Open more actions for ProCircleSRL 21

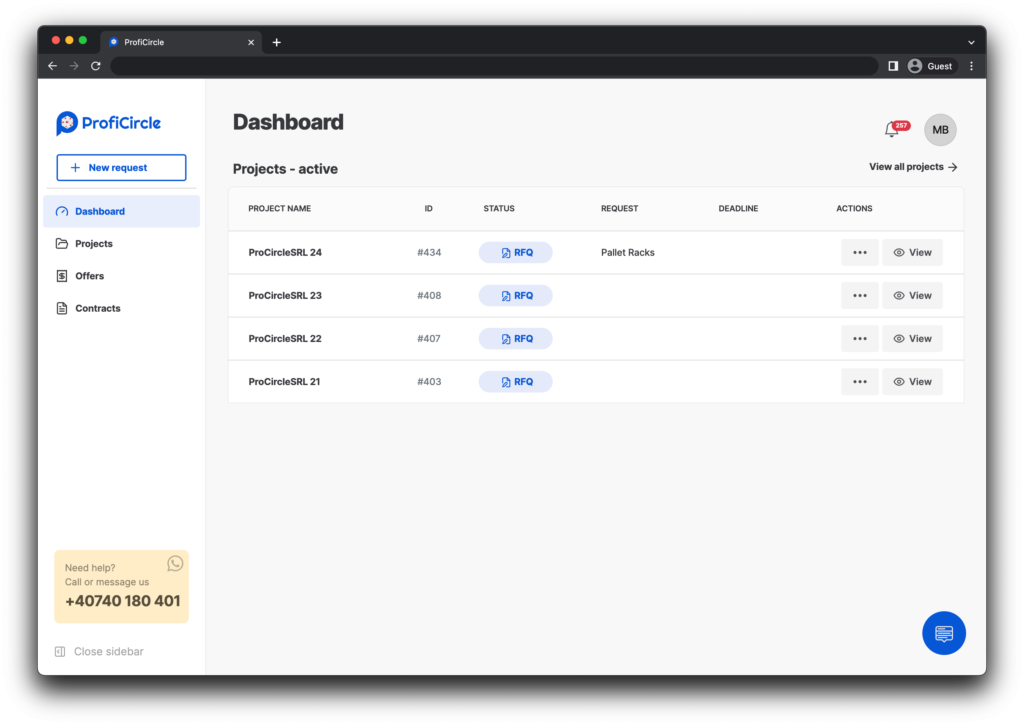coord(859,382)
